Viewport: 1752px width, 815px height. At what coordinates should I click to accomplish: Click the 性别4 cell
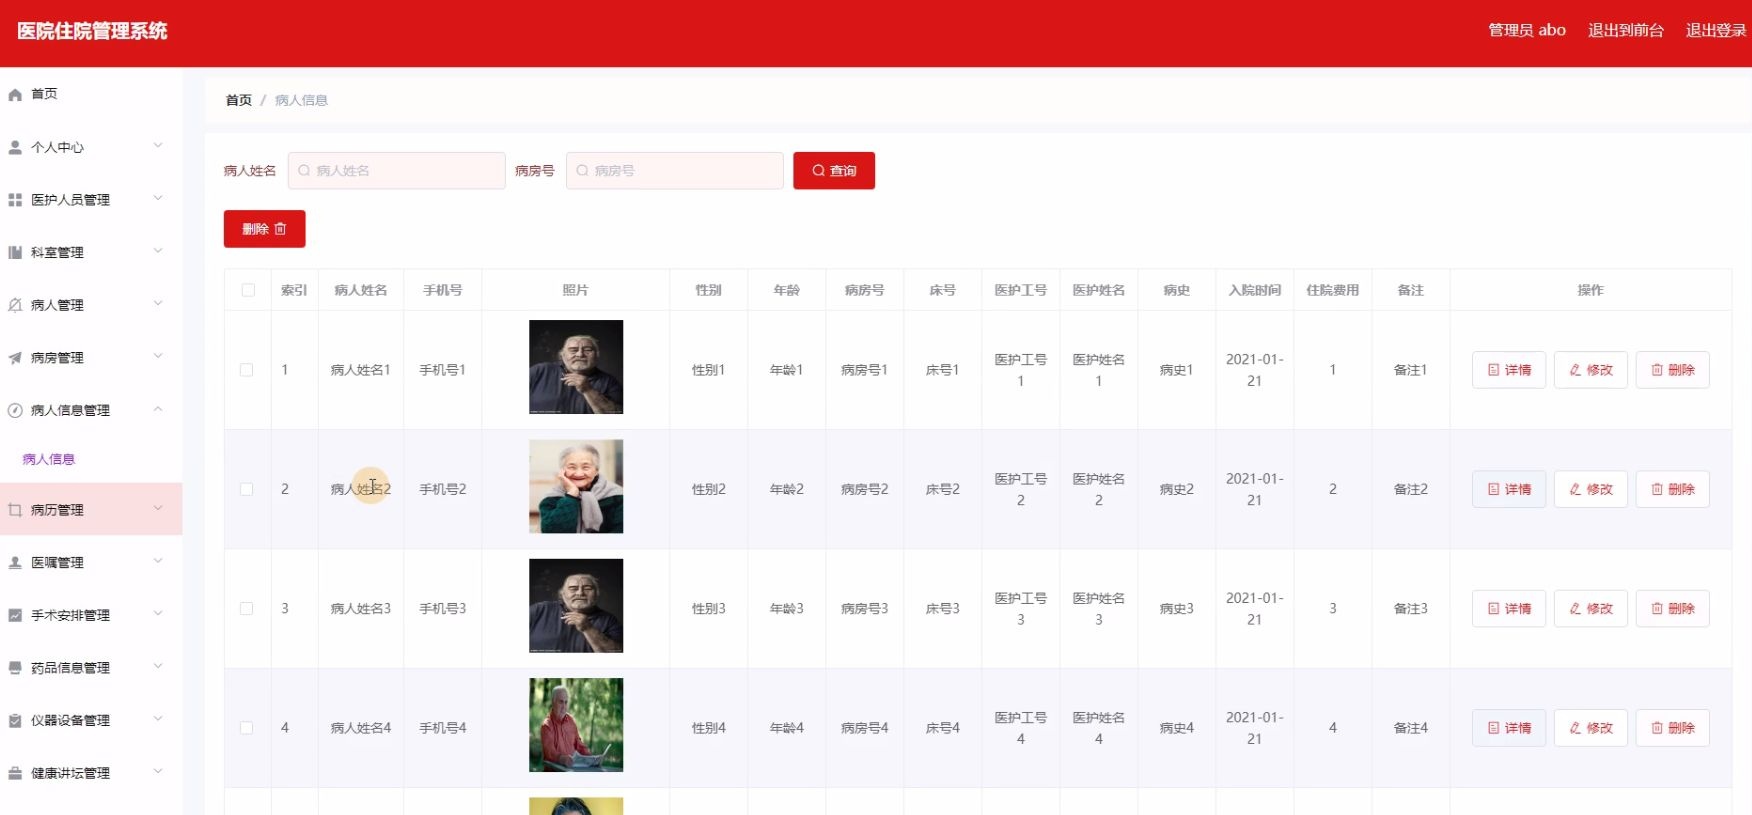click(709, 728)
